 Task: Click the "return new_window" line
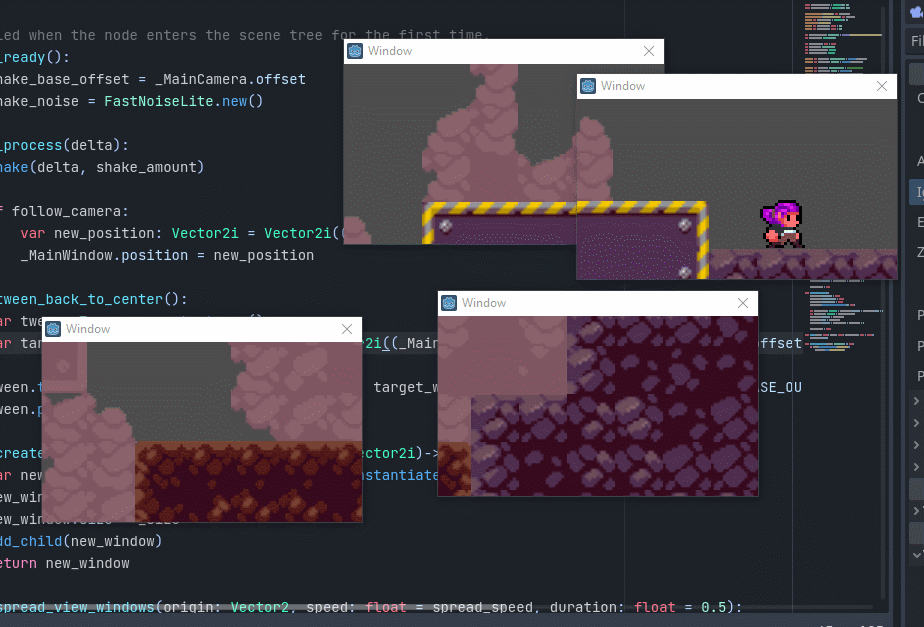point(64,563)
